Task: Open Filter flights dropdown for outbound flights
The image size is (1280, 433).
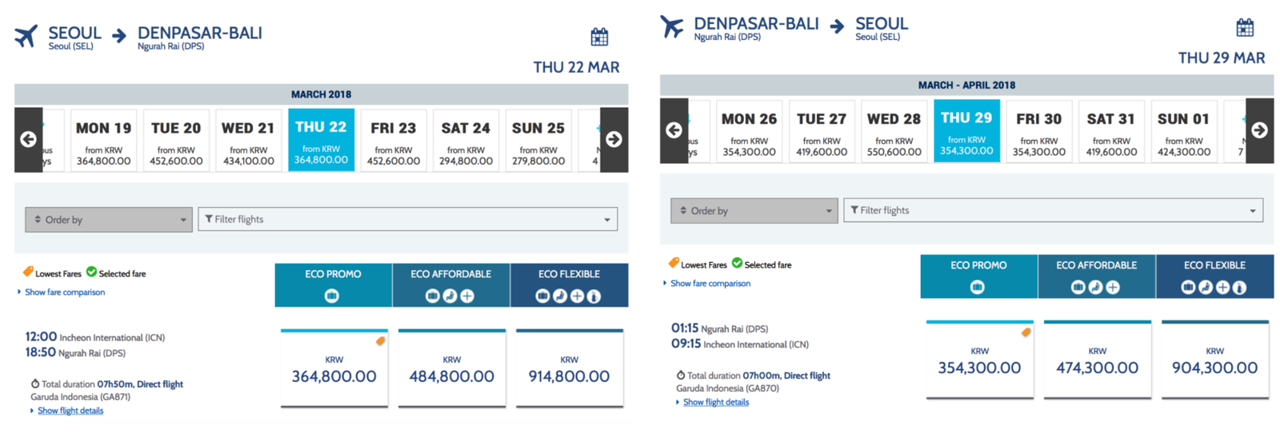Action: (x=408, y=219)
